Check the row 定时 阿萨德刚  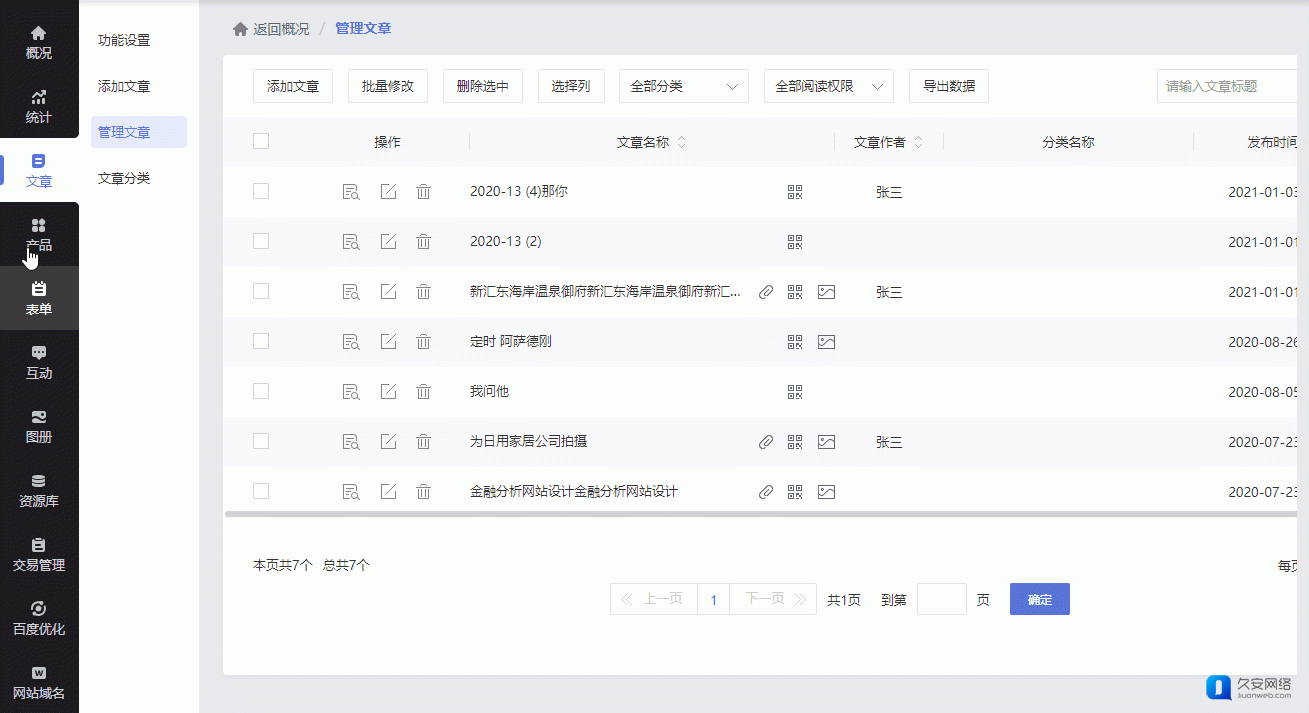coord(261,341)
